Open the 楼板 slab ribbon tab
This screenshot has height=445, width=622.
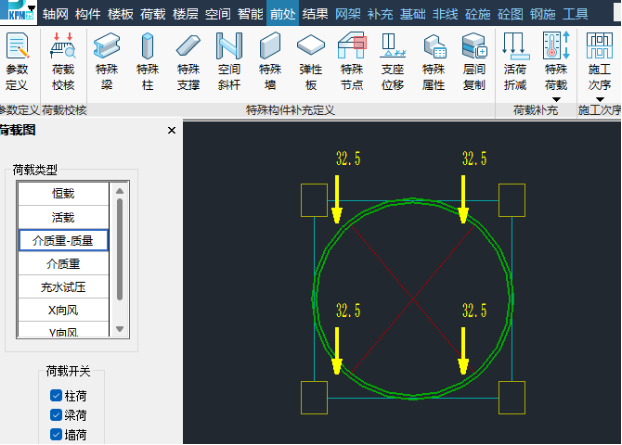tap(120, 13)
